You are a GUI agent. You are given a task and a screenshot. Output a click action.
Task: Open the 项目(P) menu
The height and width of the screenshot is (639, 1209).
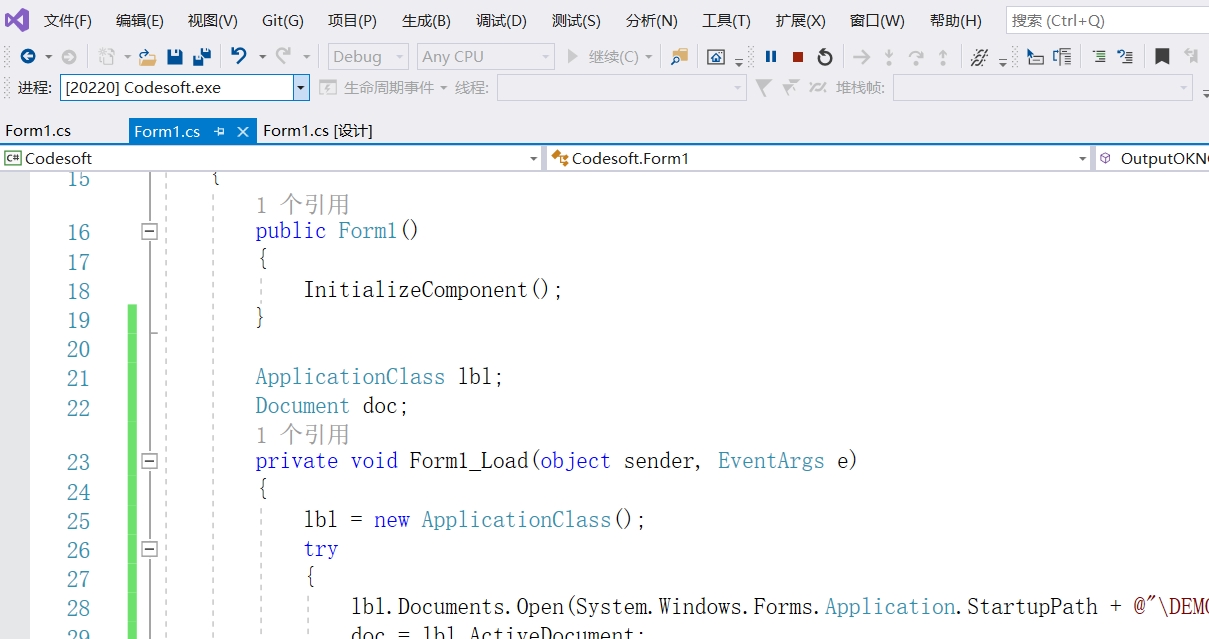352,21
